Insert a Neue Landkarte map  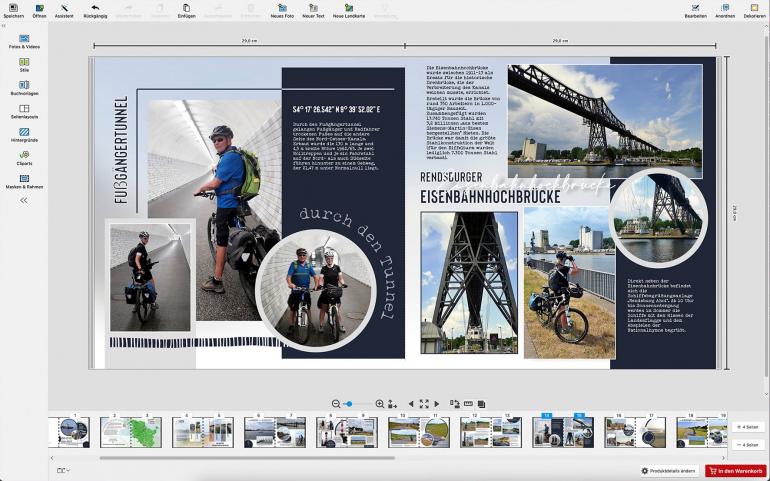349,9
